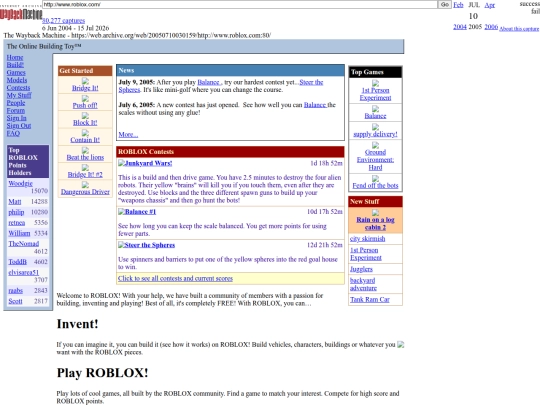Open the backyard adventure link
The image size is (540, 405).
(x=363, y=284)
